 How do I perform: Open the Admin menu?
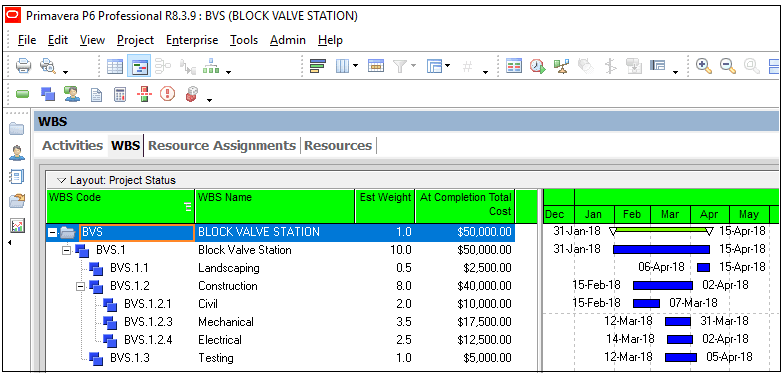click(x=288, y=40)
